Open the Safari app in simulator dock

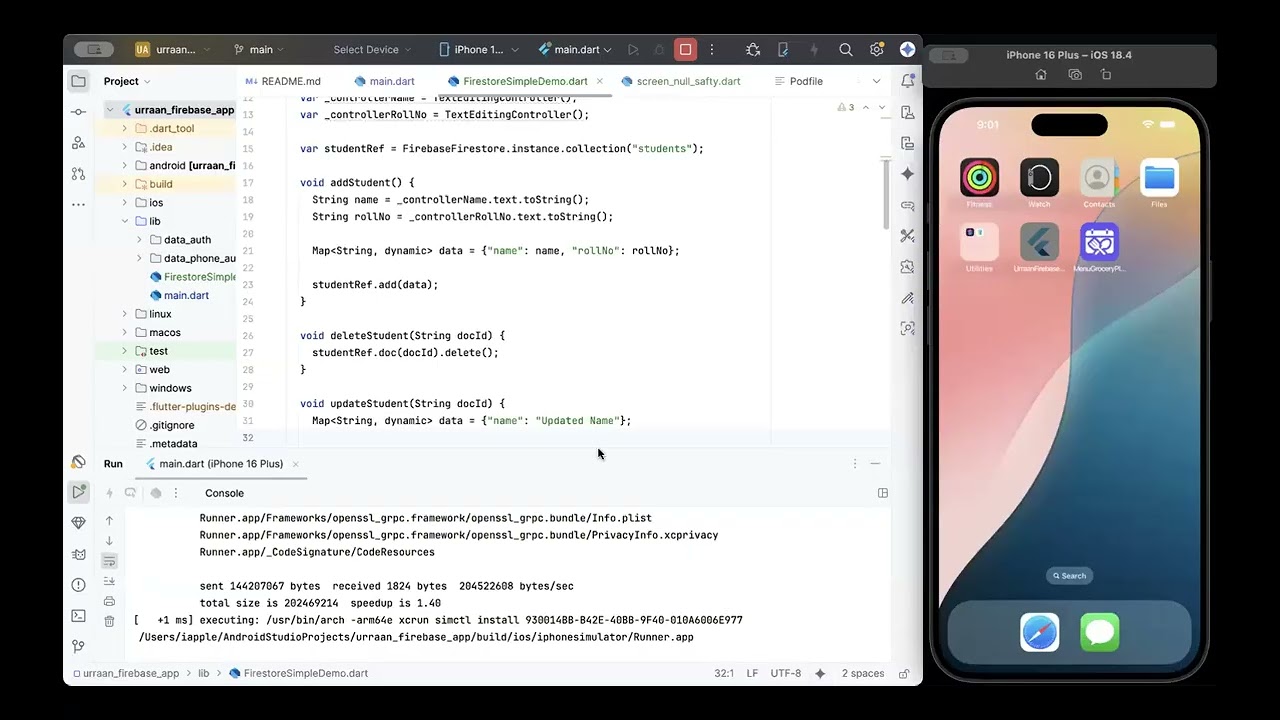pos(1039,633)
